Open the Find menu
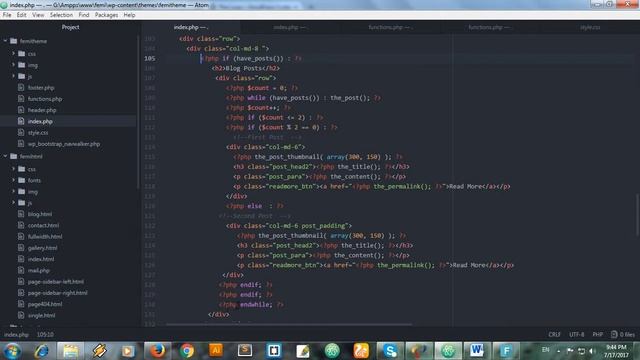The image size is (640, 360). [x=84, y=15]
